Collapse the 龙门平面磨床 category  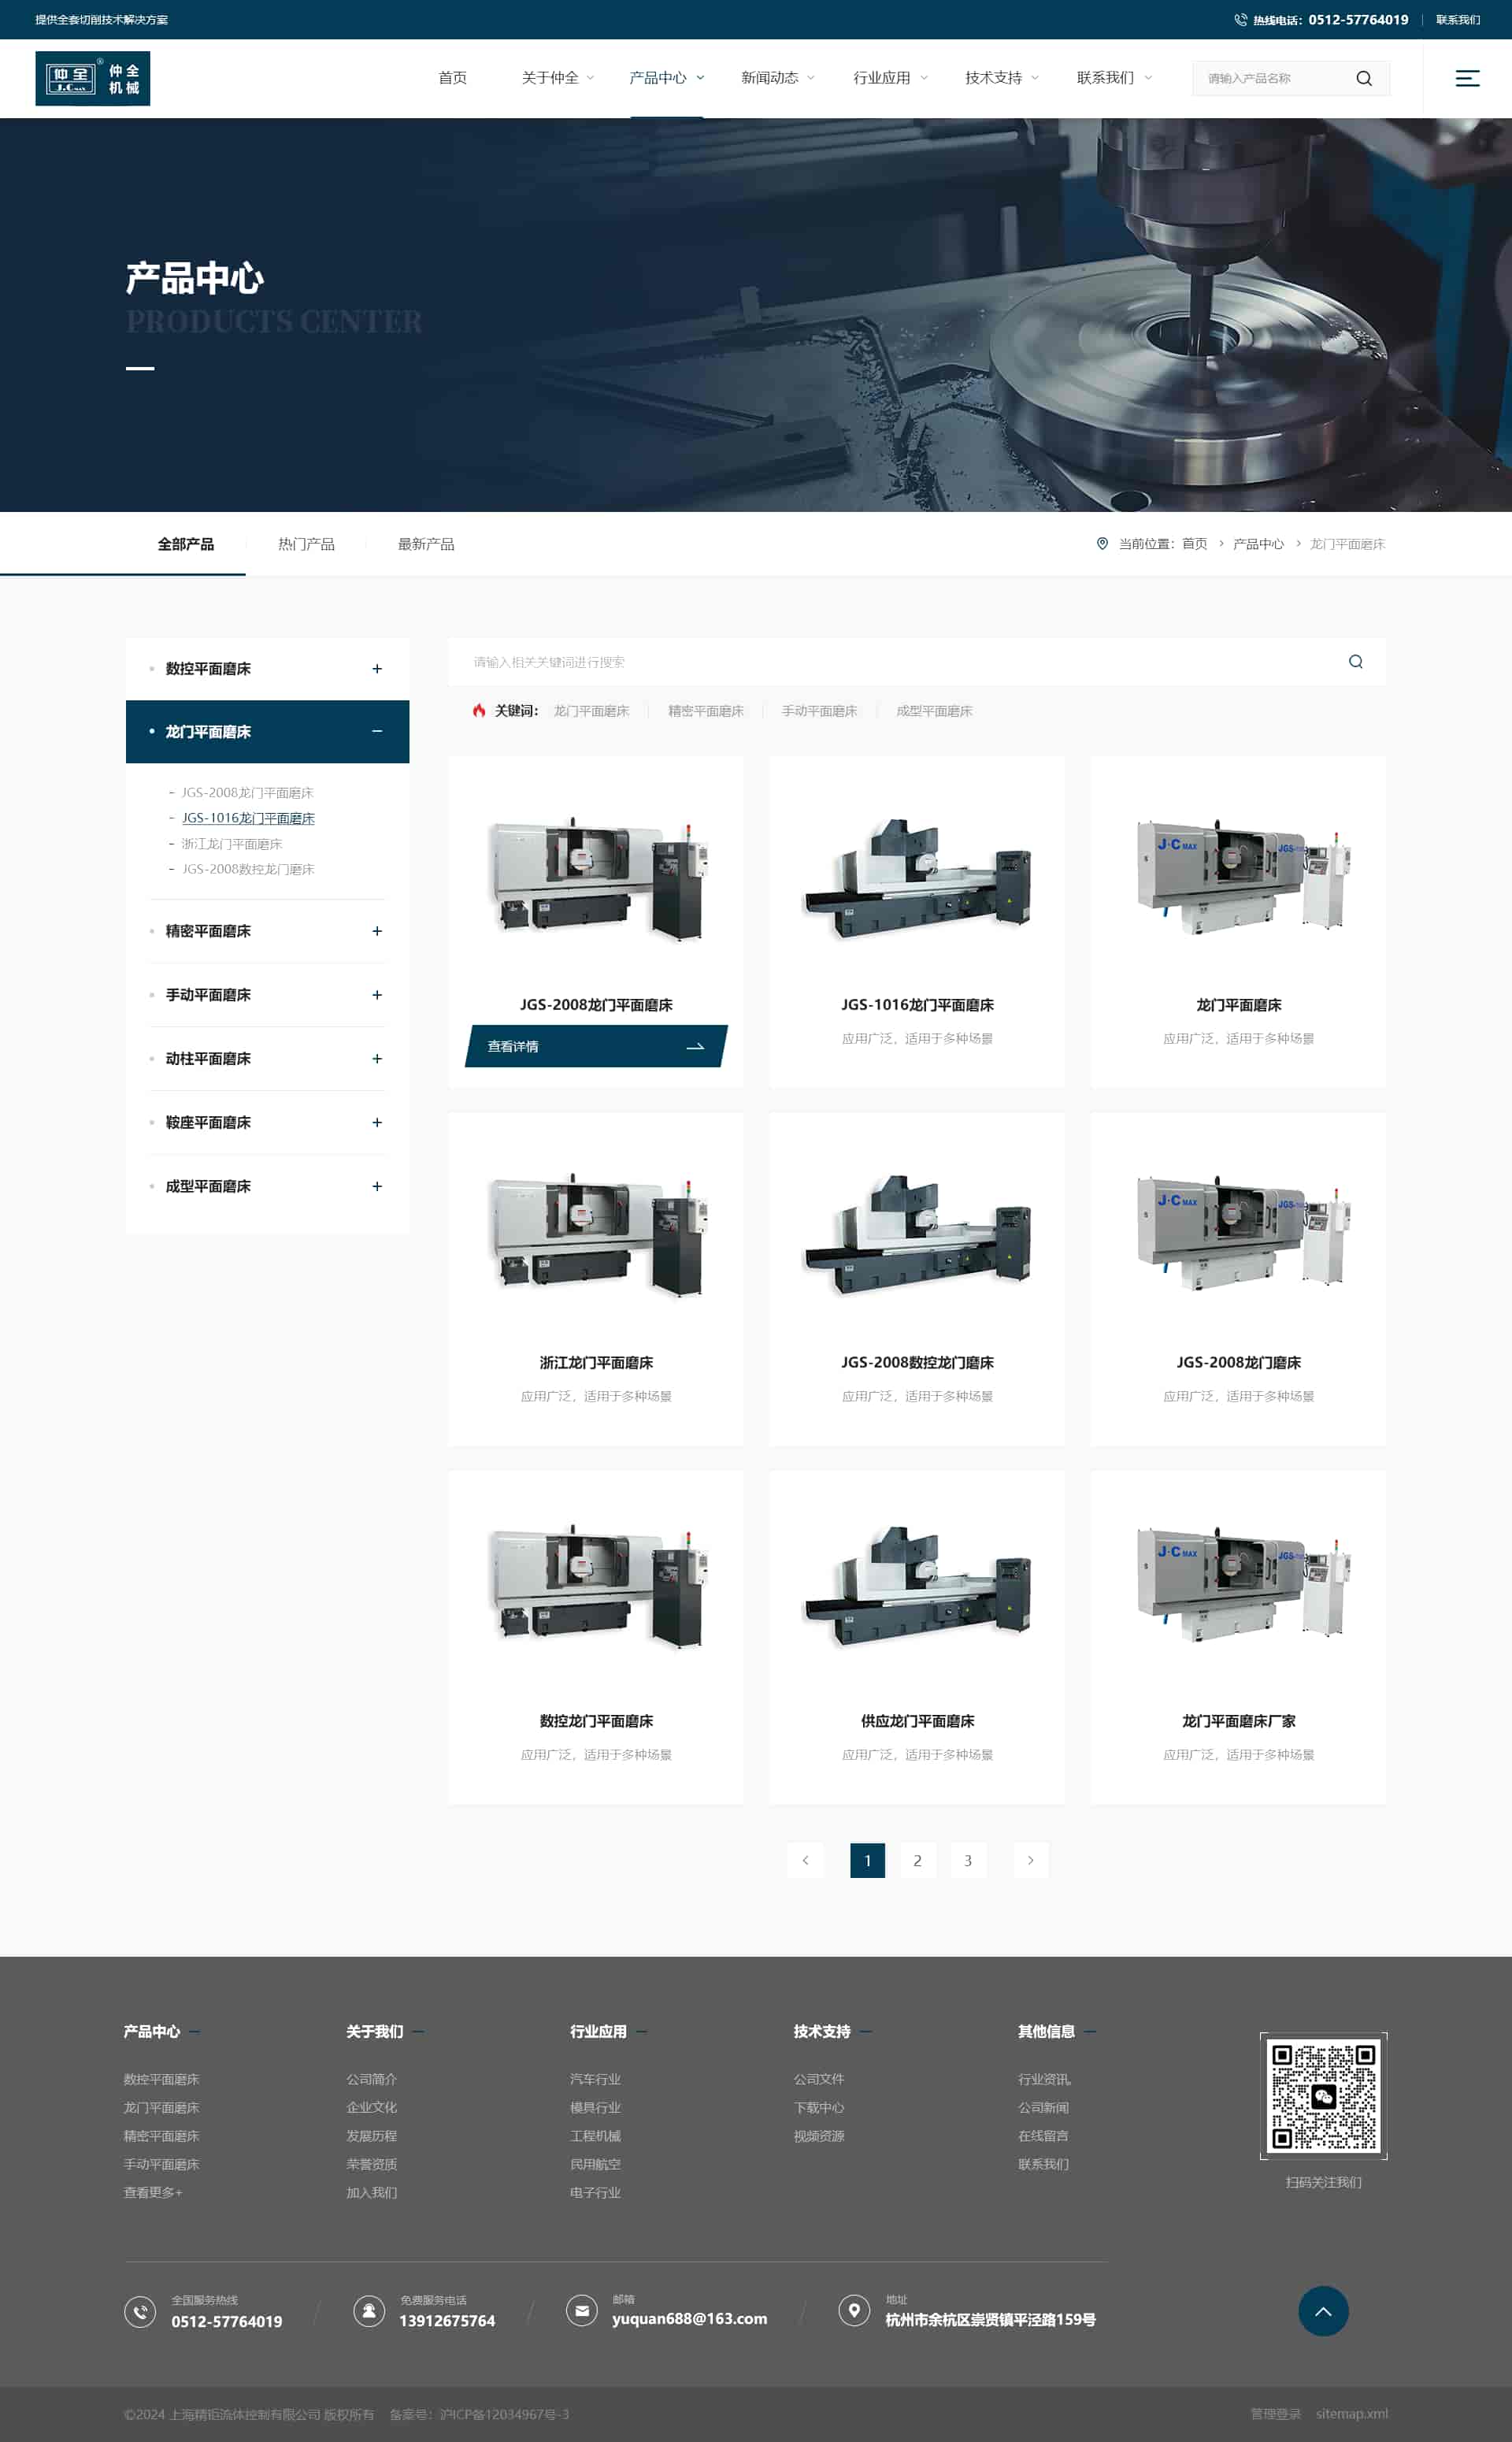[377, 731]
